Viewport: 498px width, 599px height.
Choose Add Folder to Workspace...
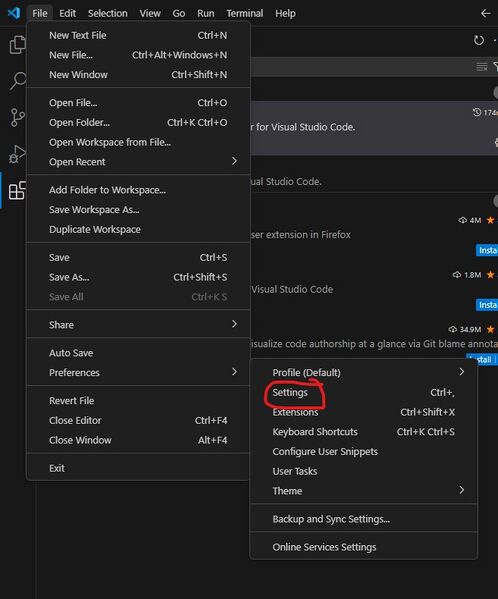point(138,190)
